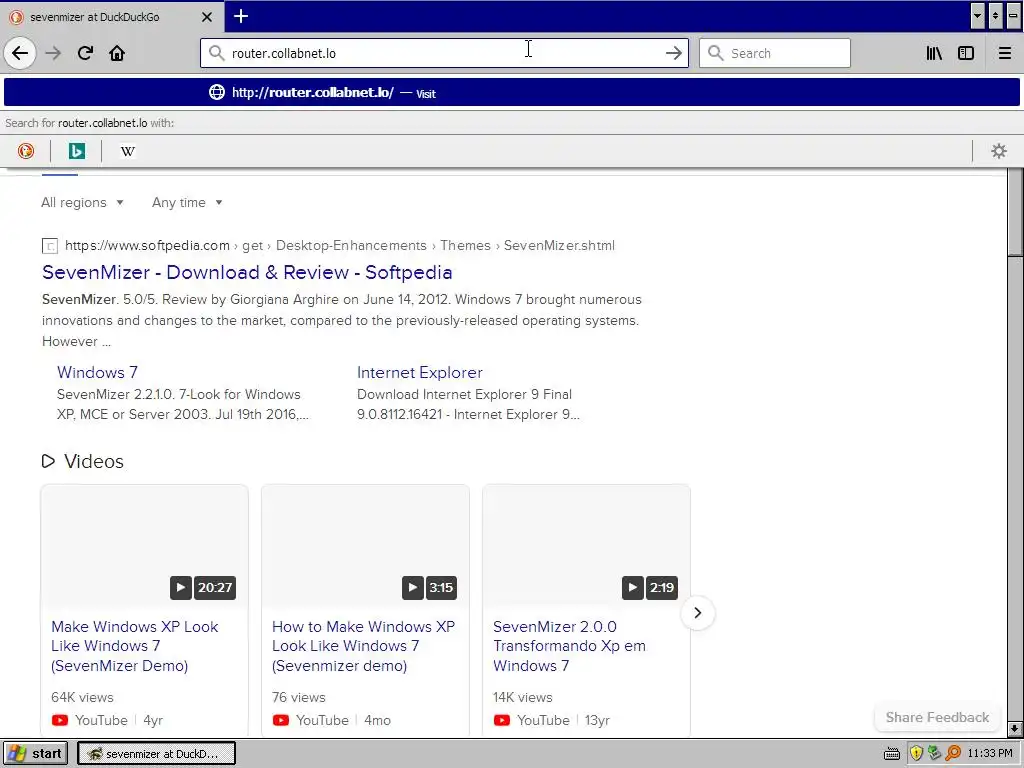
Task: Play the 3:15 video thumbnail
Action: 365,547
